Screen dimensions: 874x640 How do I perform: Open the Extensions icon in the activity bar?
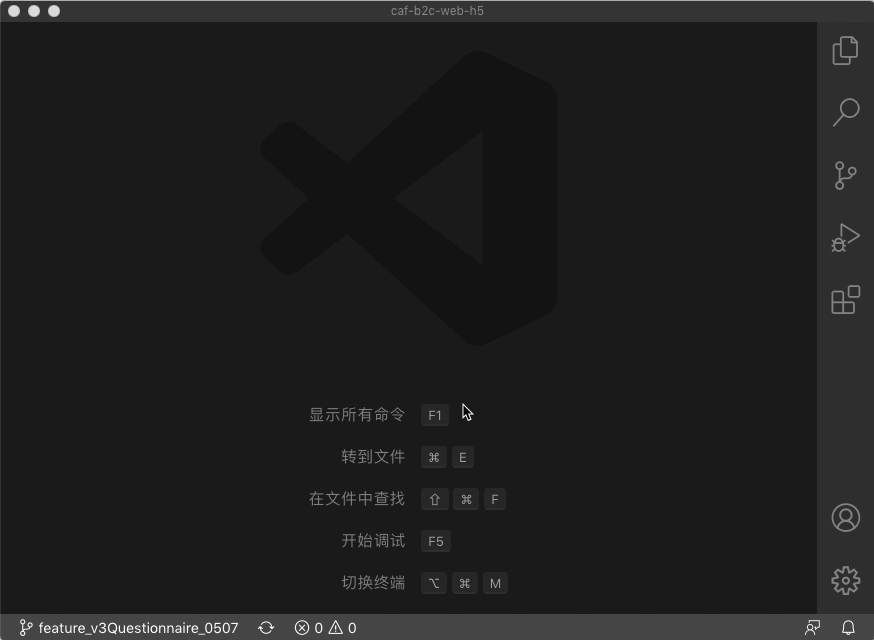pos(845,299)
